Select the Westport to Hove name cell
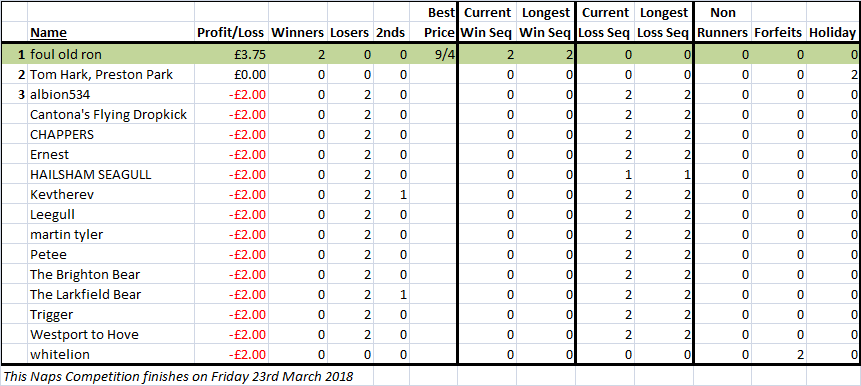The image size is (861, 386). (110, 334)
